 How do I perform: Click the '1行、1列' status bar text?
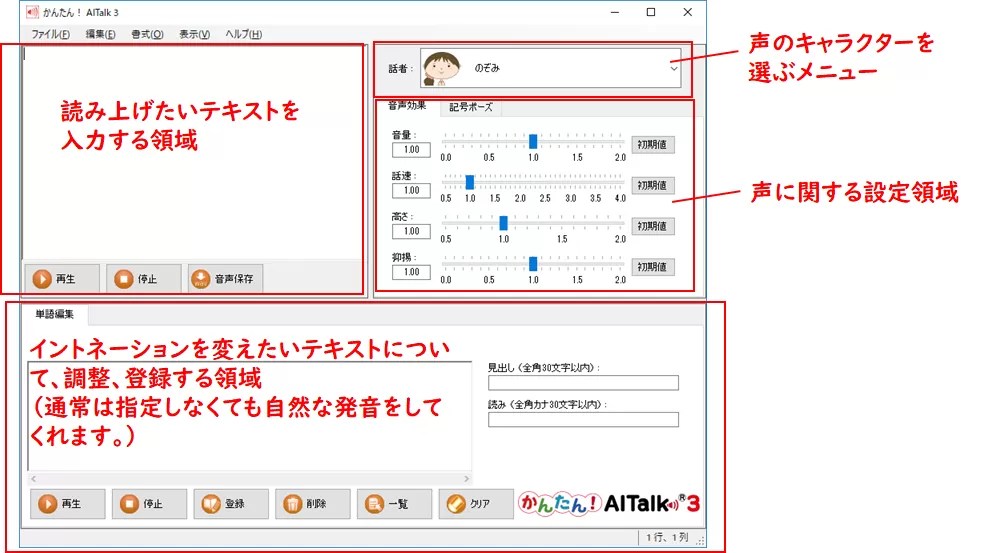[667, 537]
